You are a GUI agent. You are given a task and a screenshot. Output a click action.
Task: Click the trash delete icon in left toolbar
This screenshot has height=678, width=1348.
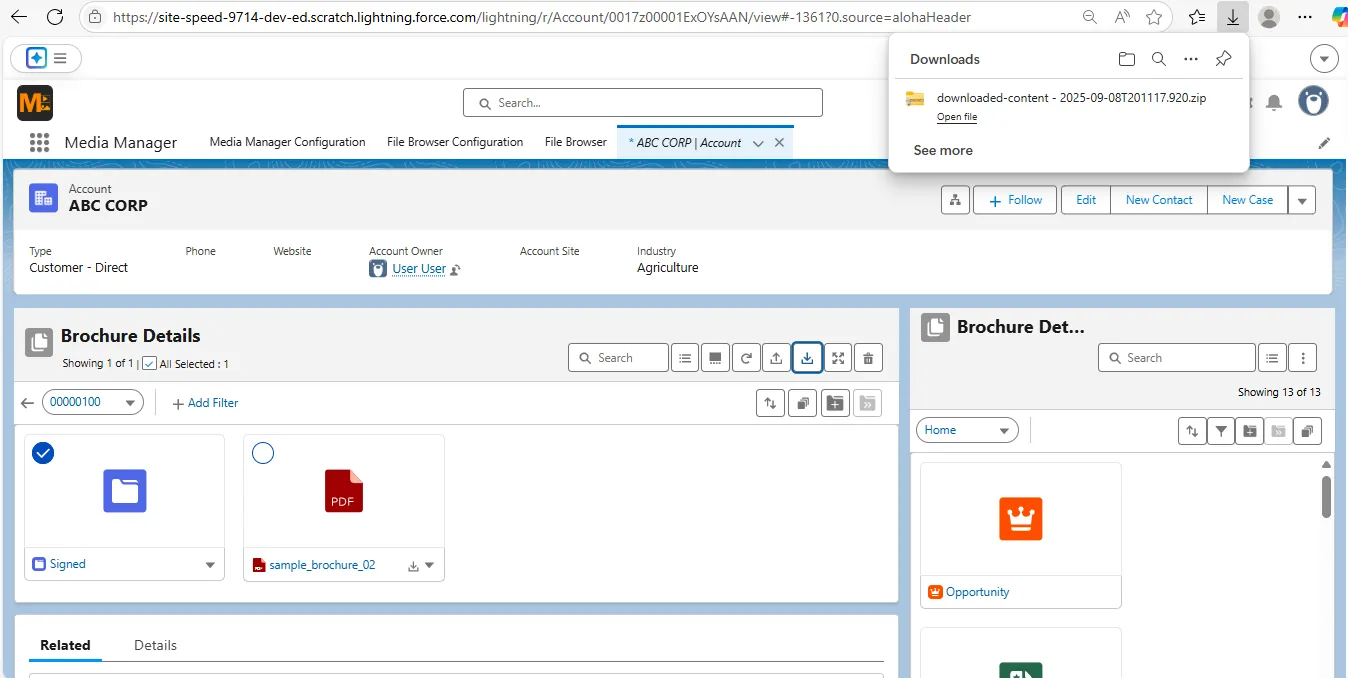pyautogui.click(x=868, y=358)
